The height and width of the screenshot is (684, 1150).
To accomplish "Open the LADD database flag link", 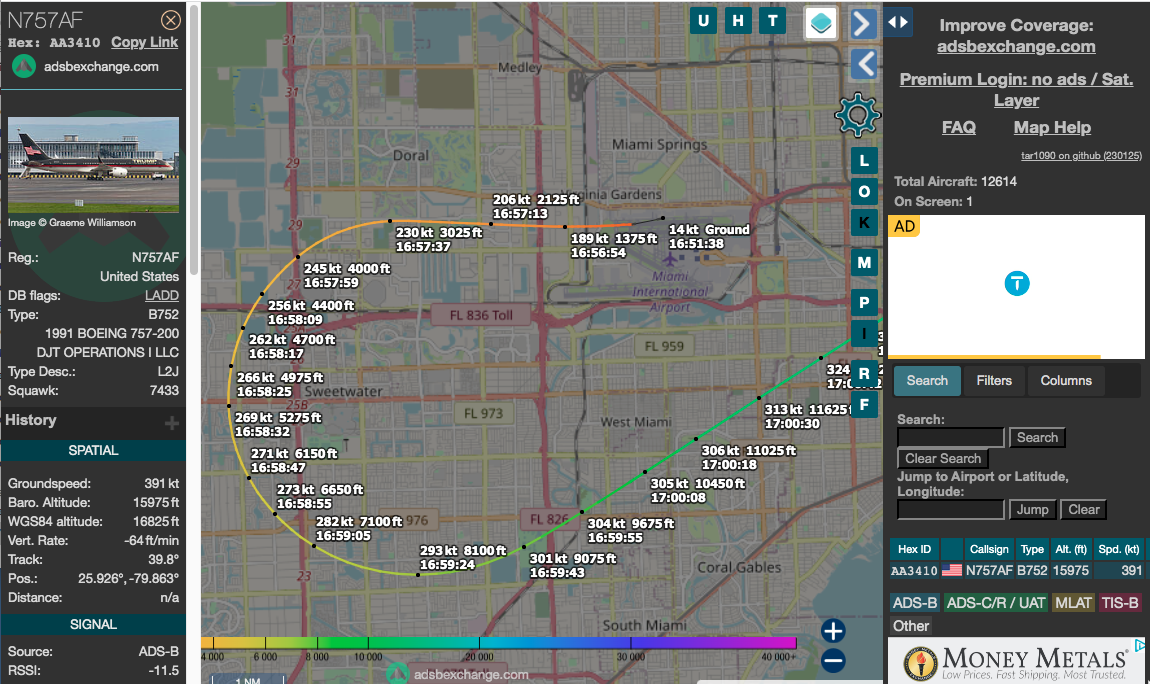I will [x=162, y=295].
